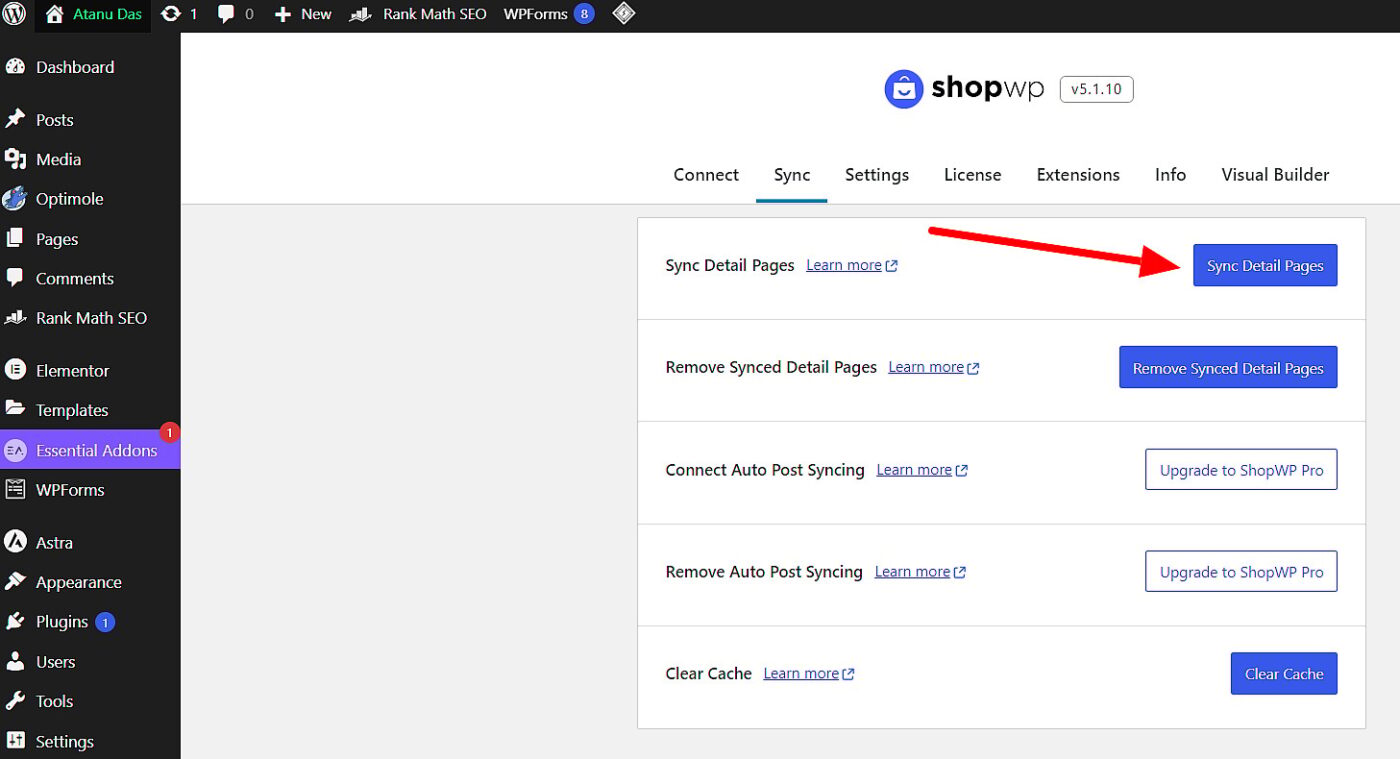
Task: Click the plus New item in the admin bar
Action: (303, 14)
